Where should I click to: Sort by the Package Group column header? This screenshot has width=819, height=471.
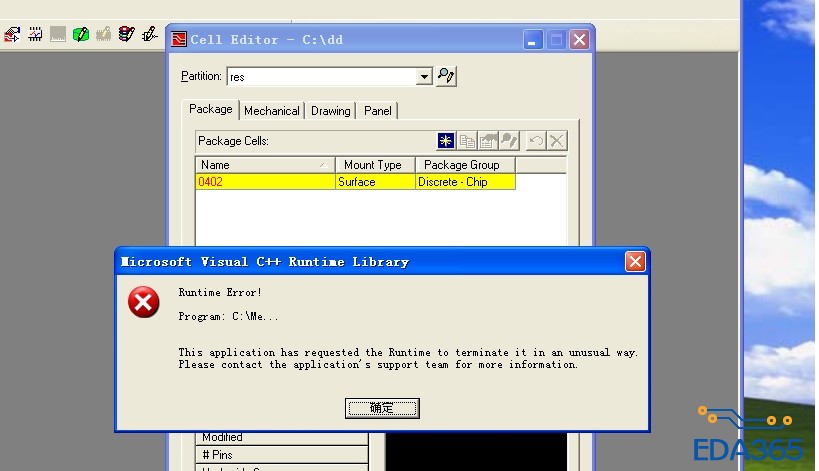(x=465, y=165)
